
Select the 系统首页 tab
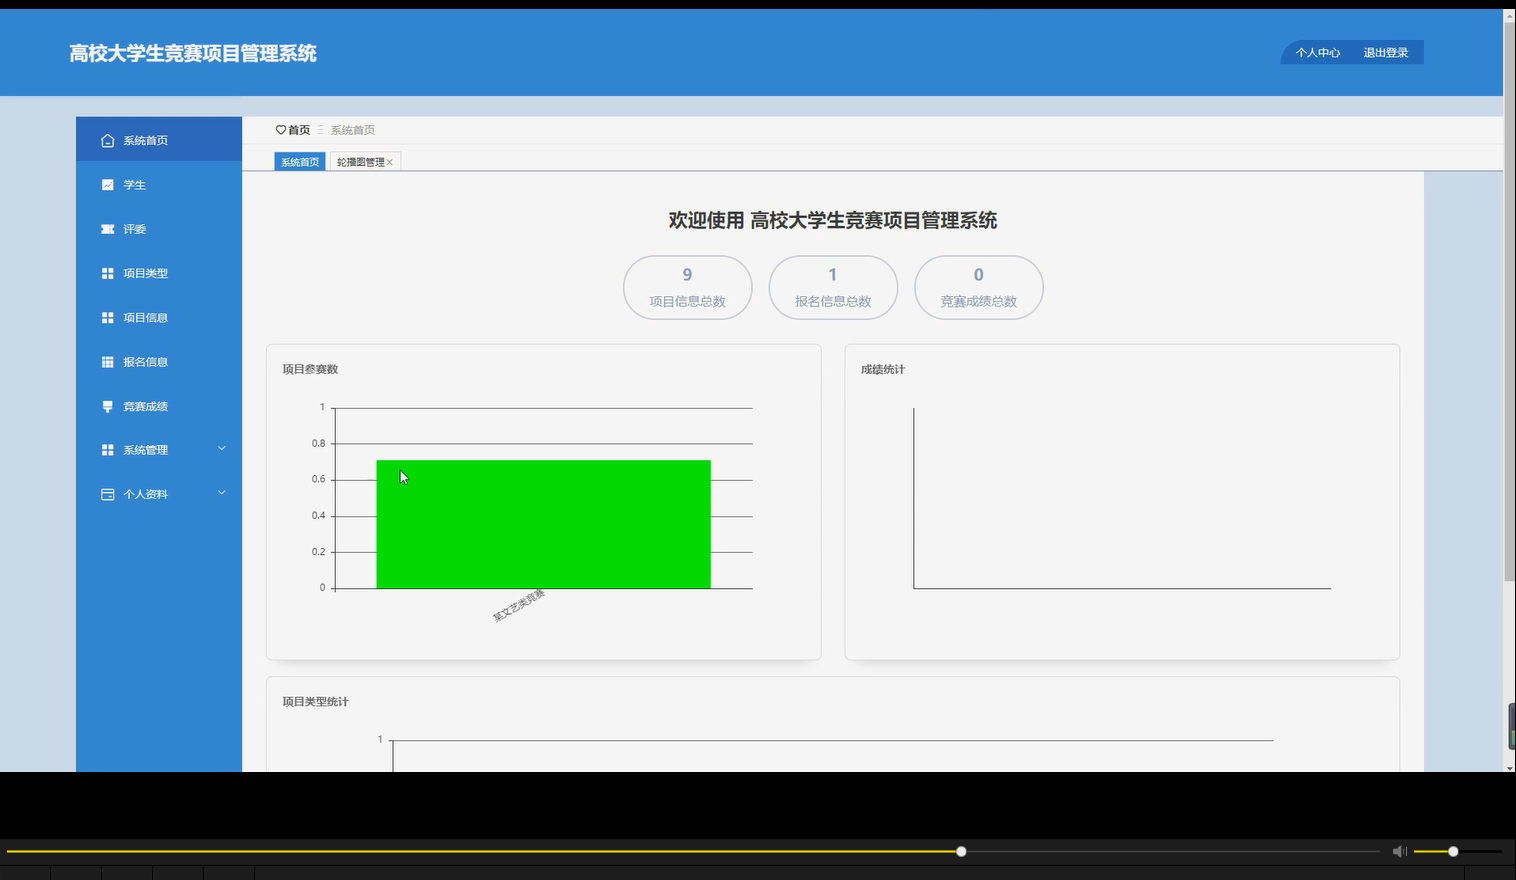point(299,161)
